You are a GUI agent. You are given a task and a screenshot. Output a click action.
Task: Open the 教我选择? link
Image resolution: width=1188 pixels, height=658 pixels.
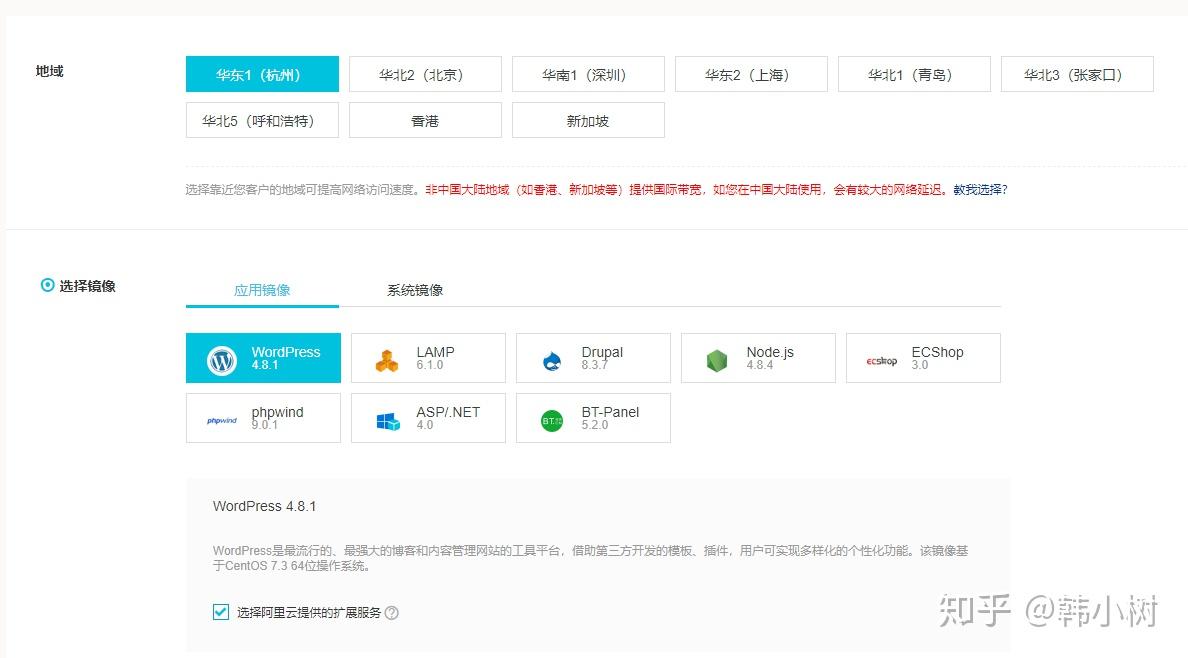click(x=980, y=190)
